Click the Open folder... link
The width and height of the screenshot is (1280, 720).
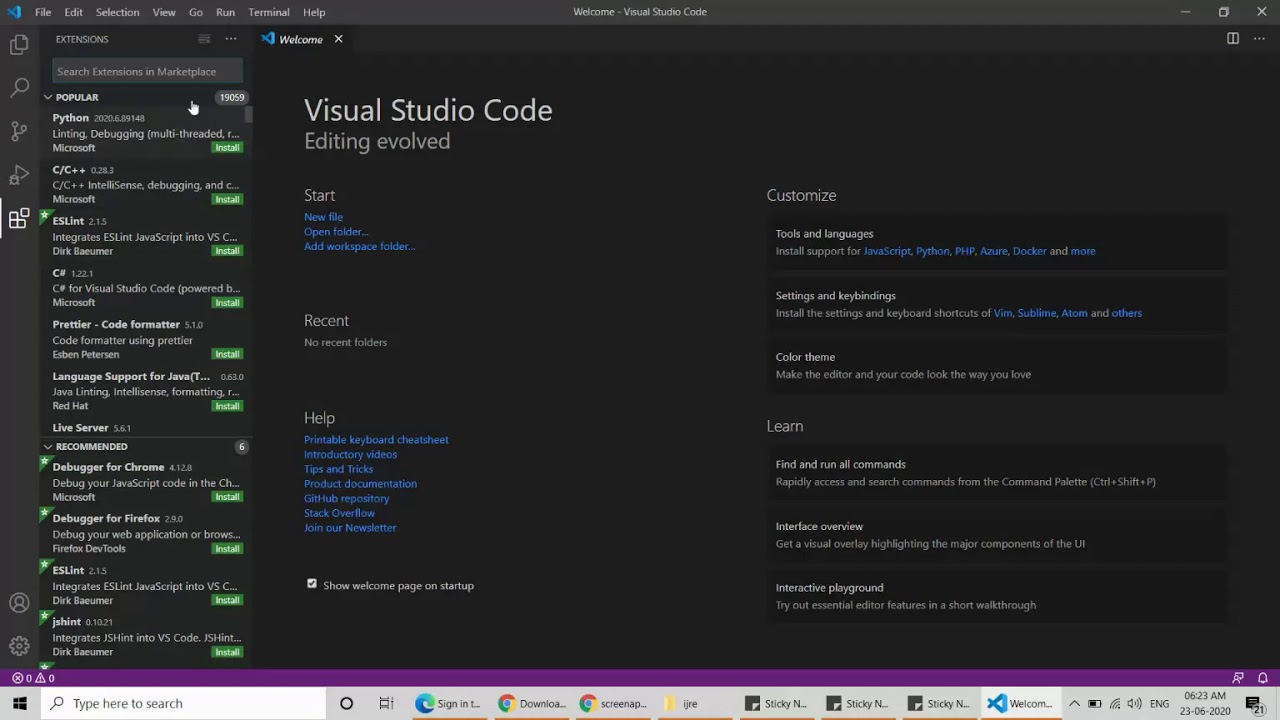click(x=336, y=231)
